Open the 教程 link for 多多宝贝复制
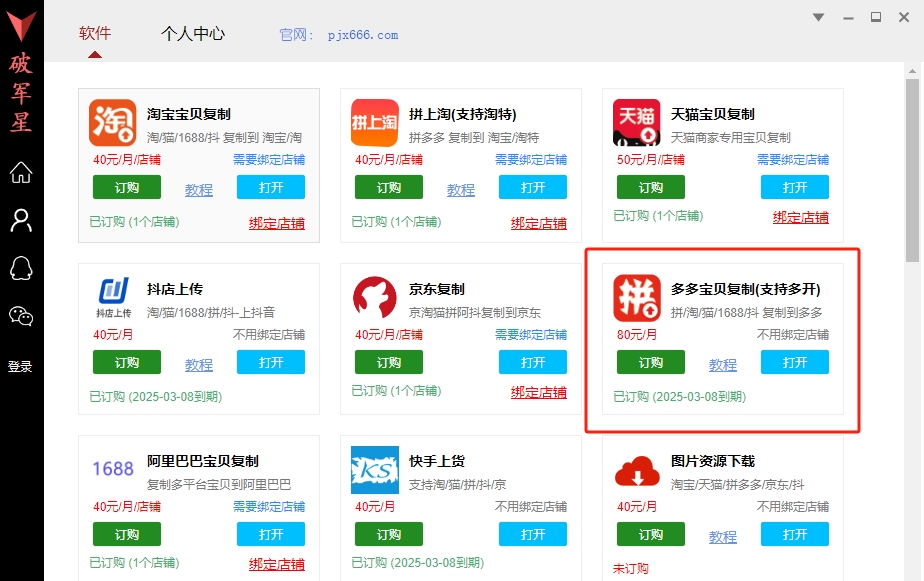Screen dimensions: 924x581 723,365
